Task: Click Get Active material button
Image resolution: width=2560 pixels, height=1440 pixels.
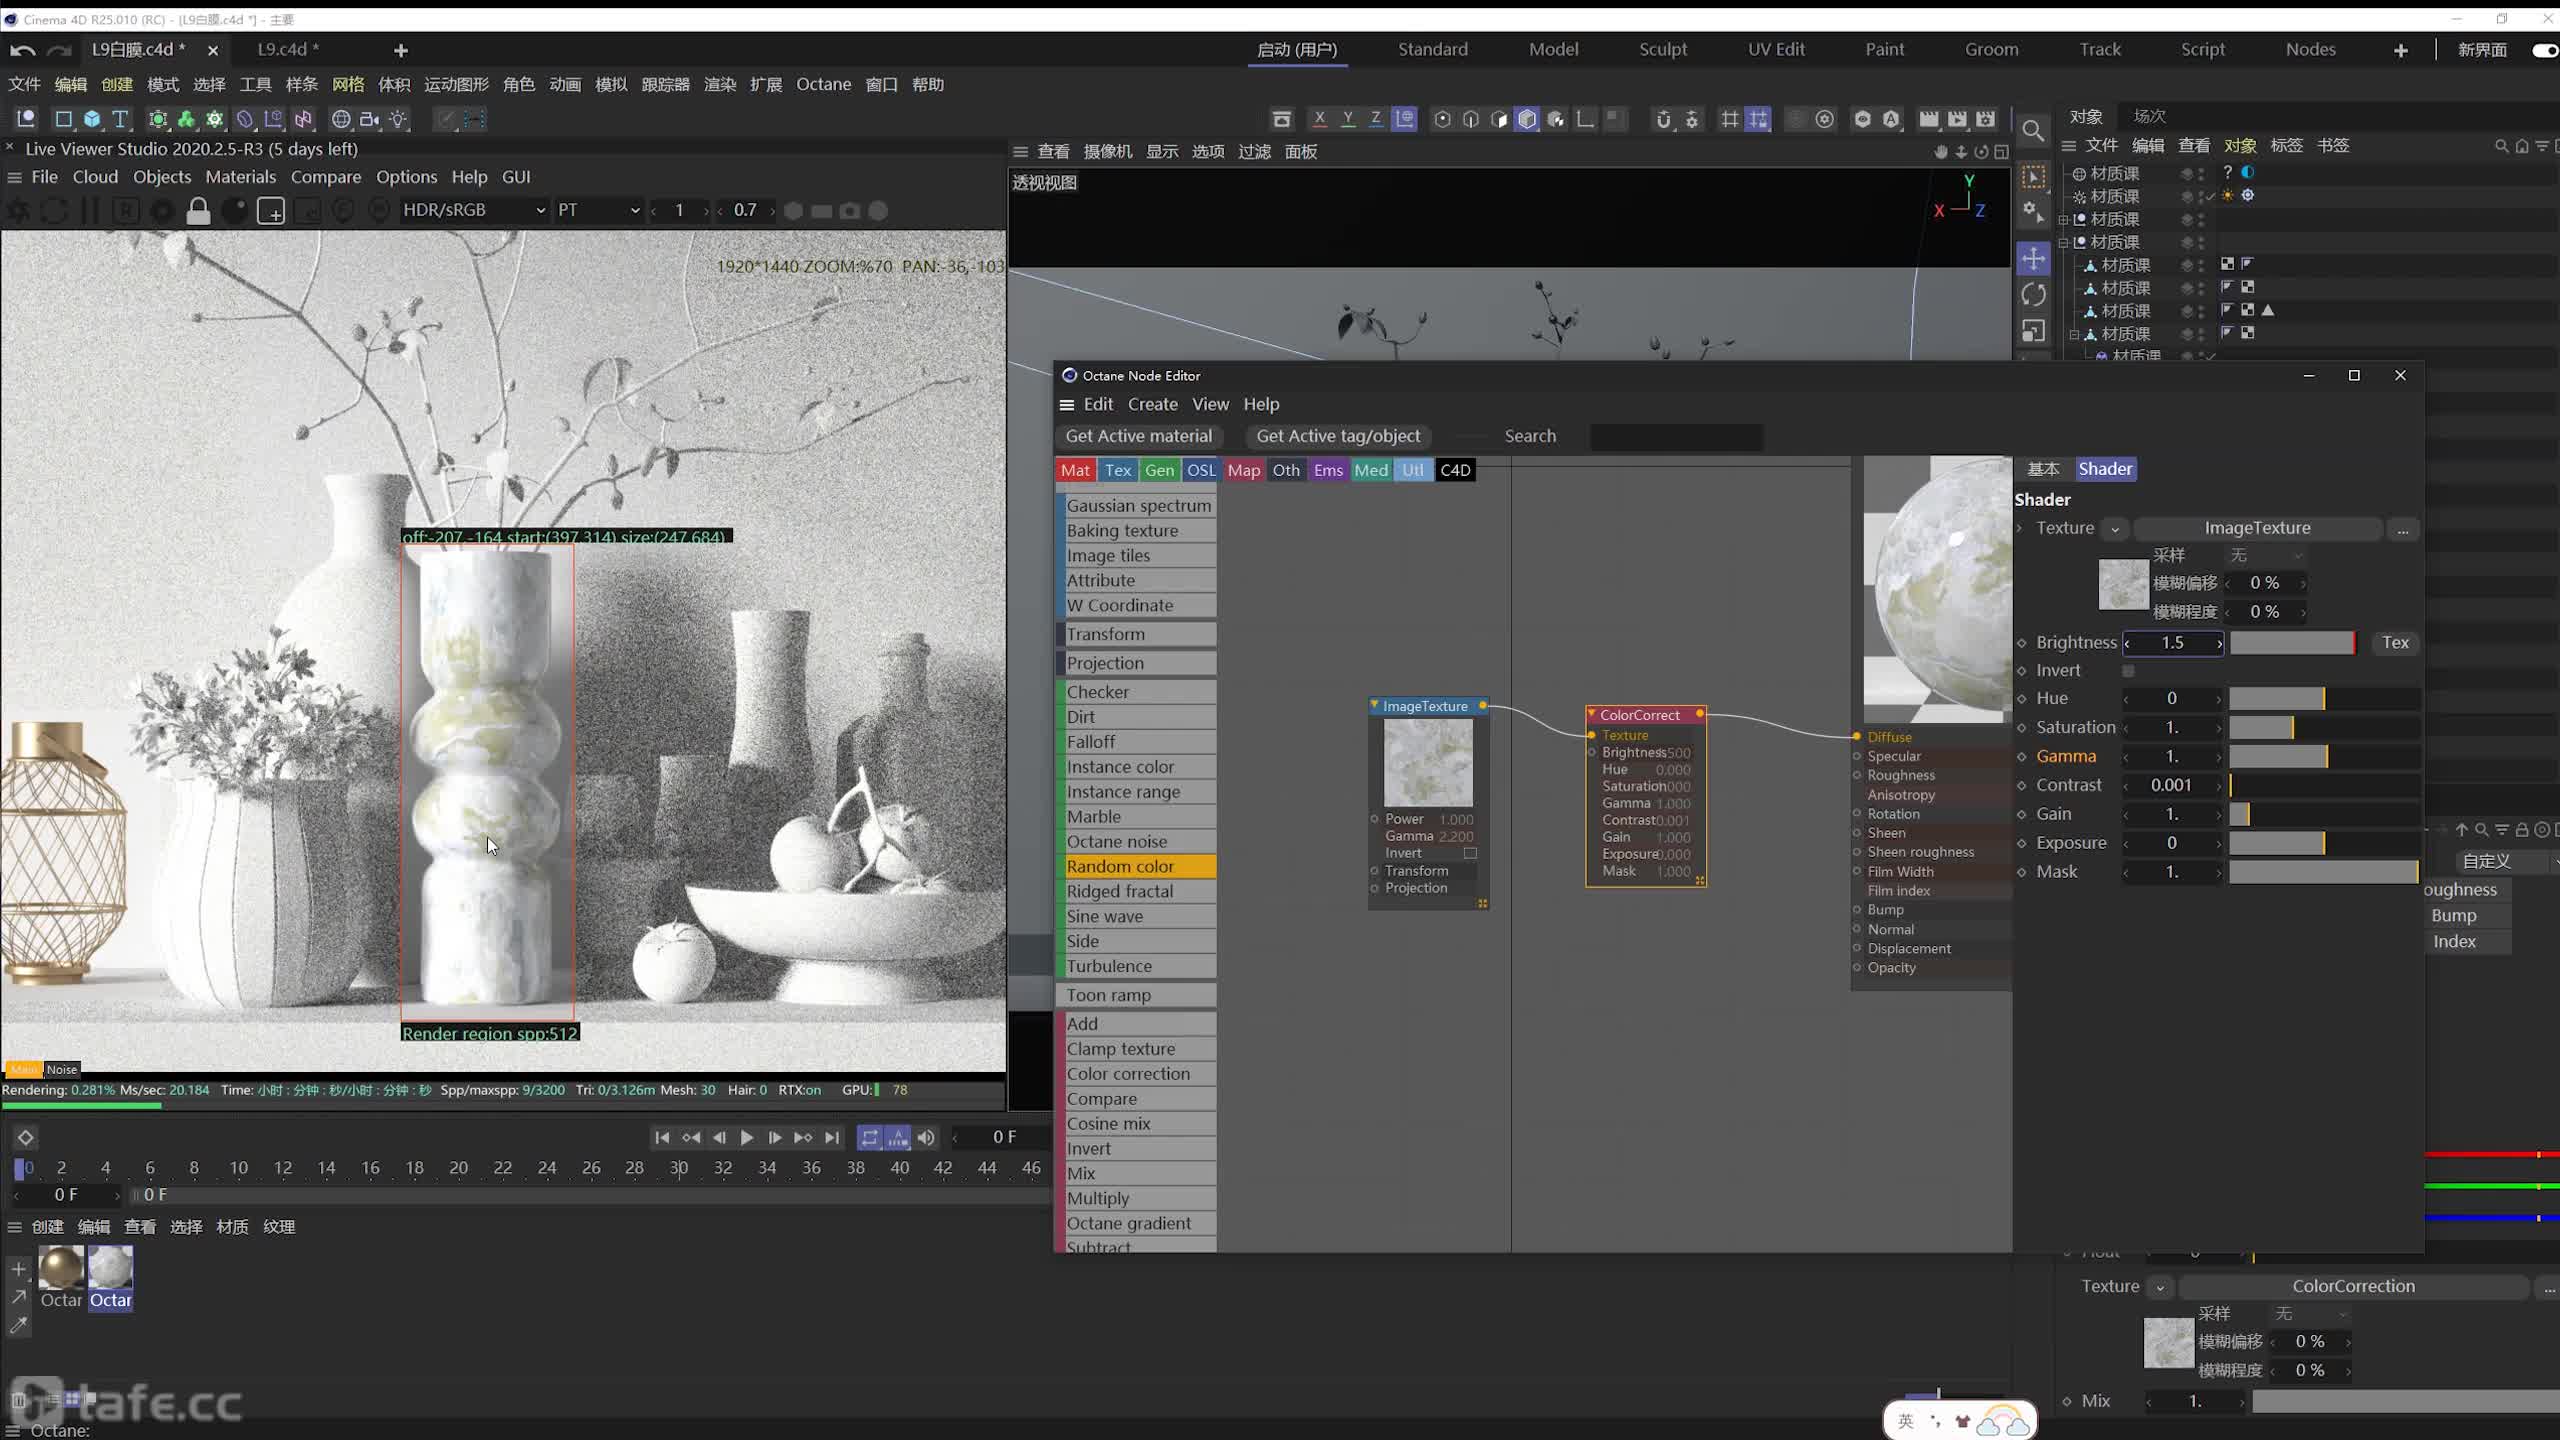Action: (1138, 436)
